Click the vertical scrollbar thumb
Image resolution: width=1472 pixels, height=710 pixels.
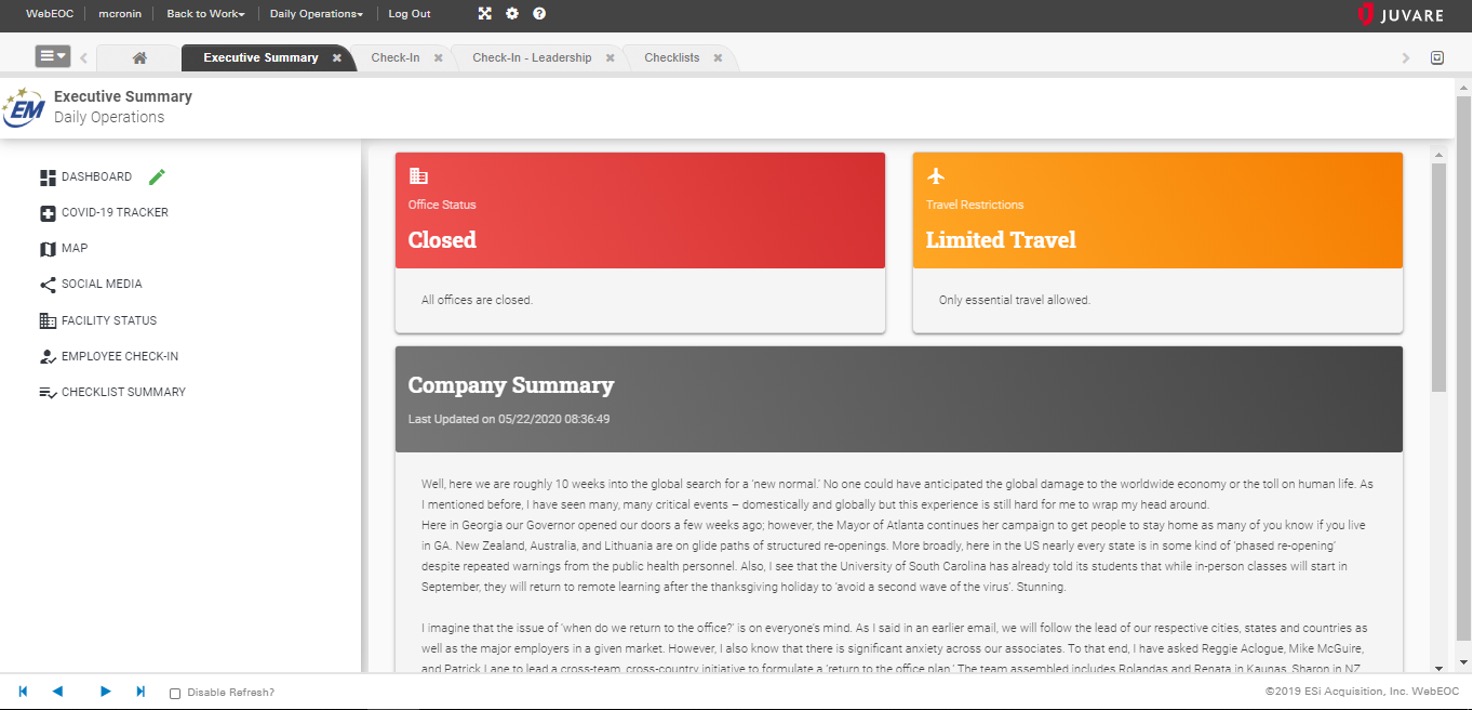pyautogui.click(x=1439, y=277)
